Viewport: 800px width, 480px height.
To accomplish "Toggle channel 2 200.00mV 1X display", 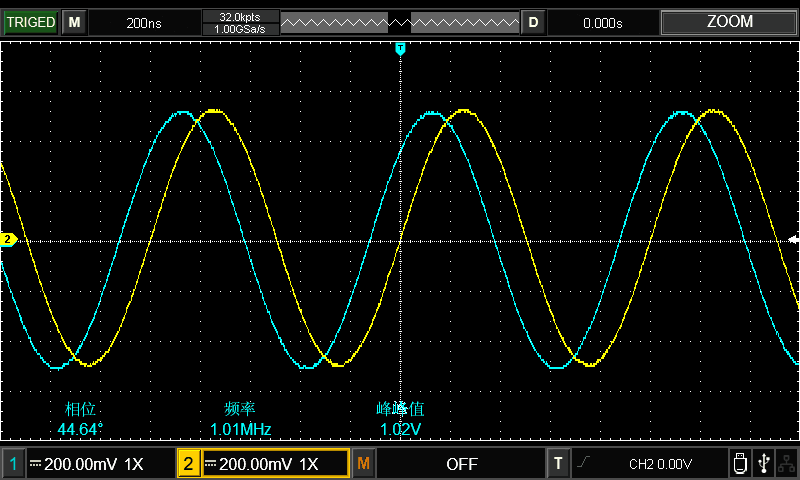I will pyautogui.click(x=274, y=464).
